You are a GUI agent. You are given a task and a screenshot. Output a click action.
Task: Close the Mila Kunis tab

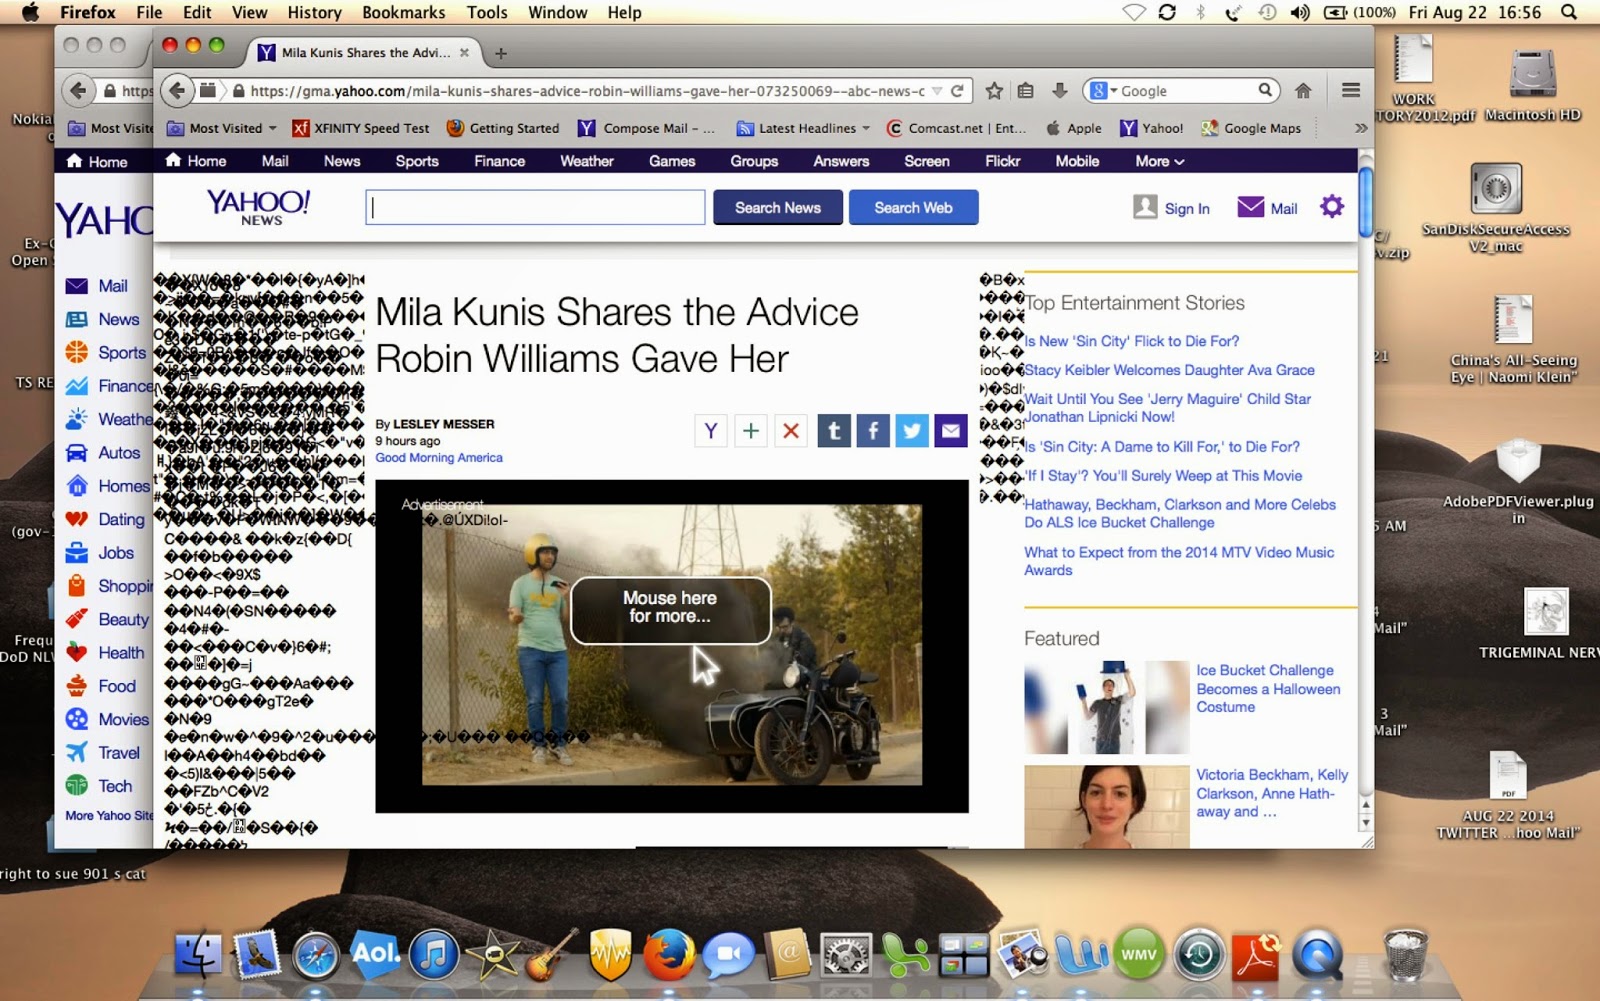[x=464, y=52]
